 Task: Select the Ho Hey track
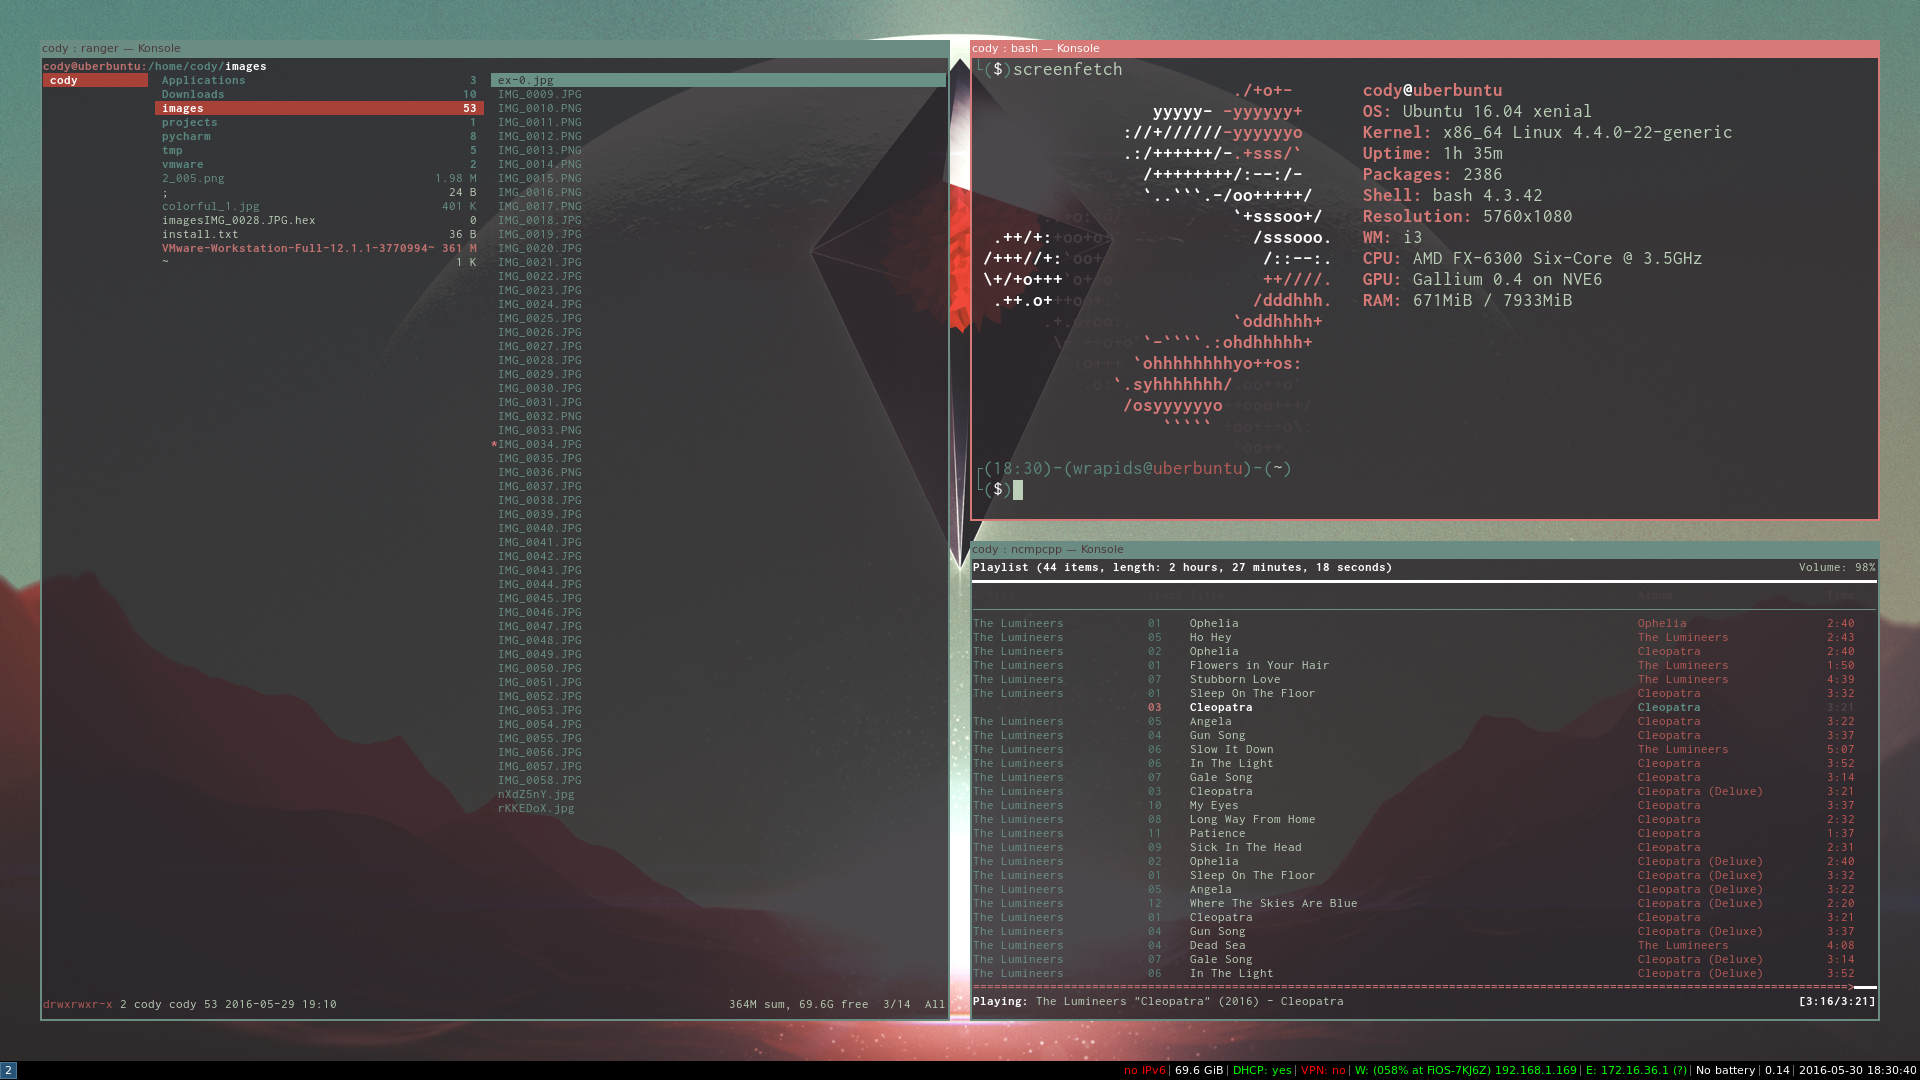(1210, 637)
